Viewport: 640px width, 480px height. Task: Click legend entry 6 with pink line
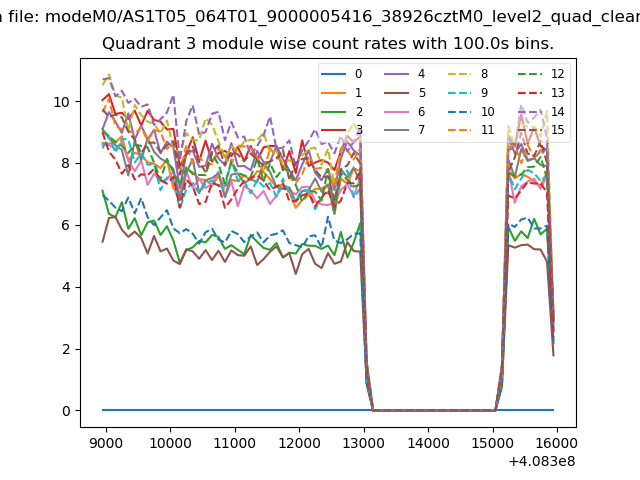403,111
